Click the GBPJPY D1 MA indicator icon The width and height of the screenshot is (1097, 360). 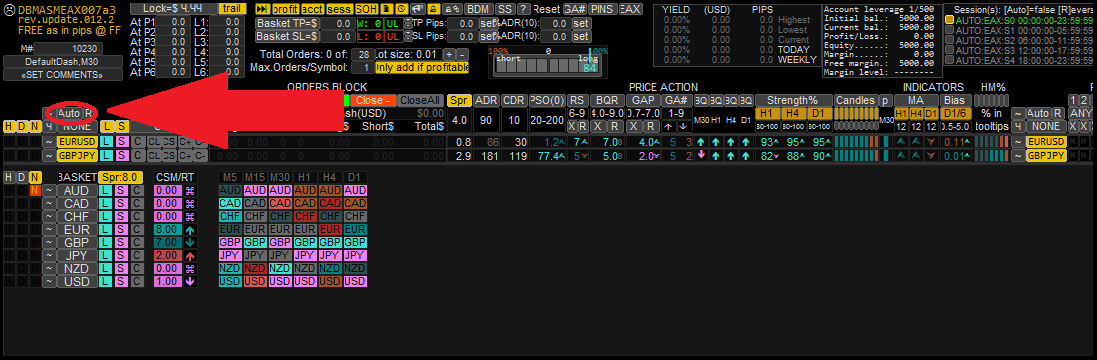click(930, 155)
